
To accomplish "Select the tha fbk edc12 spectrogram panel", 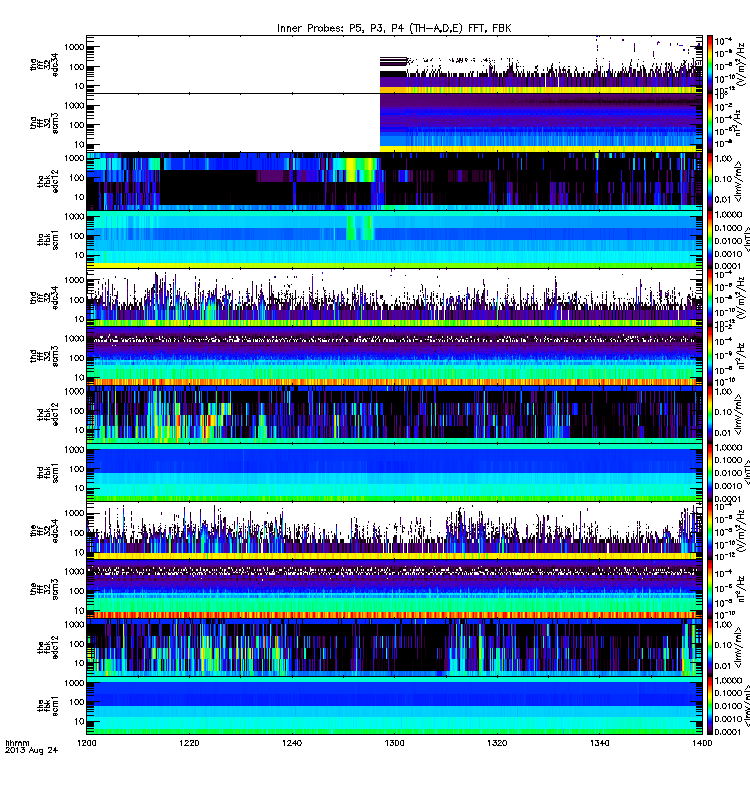I will point(394,181).
